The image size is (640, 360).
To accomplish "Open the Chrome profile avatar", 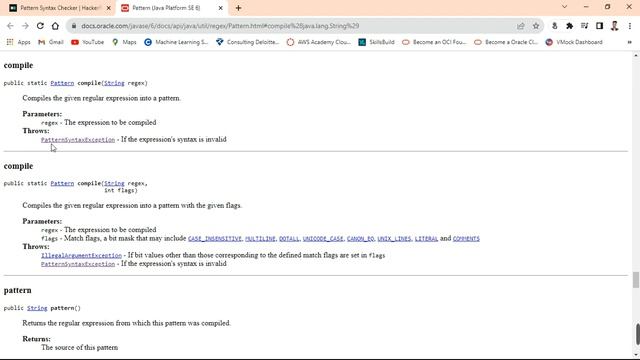I will pos(614,26).
